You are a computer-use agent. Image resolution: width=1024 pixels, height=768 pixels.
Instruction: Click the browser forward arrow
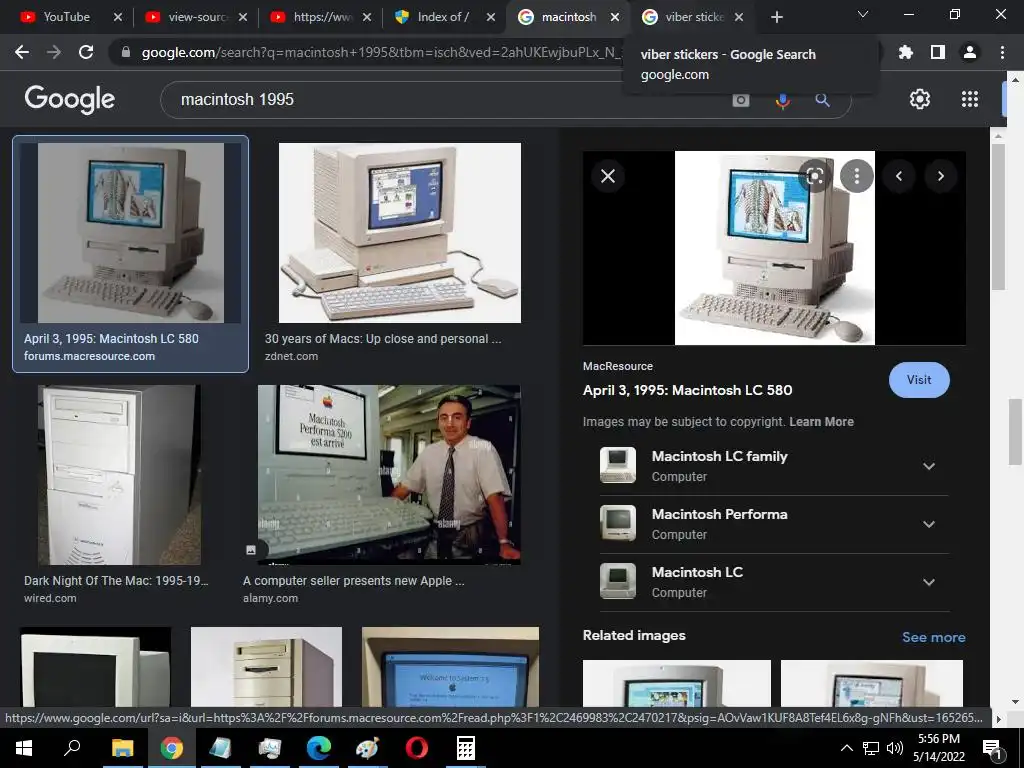[54, 52]
